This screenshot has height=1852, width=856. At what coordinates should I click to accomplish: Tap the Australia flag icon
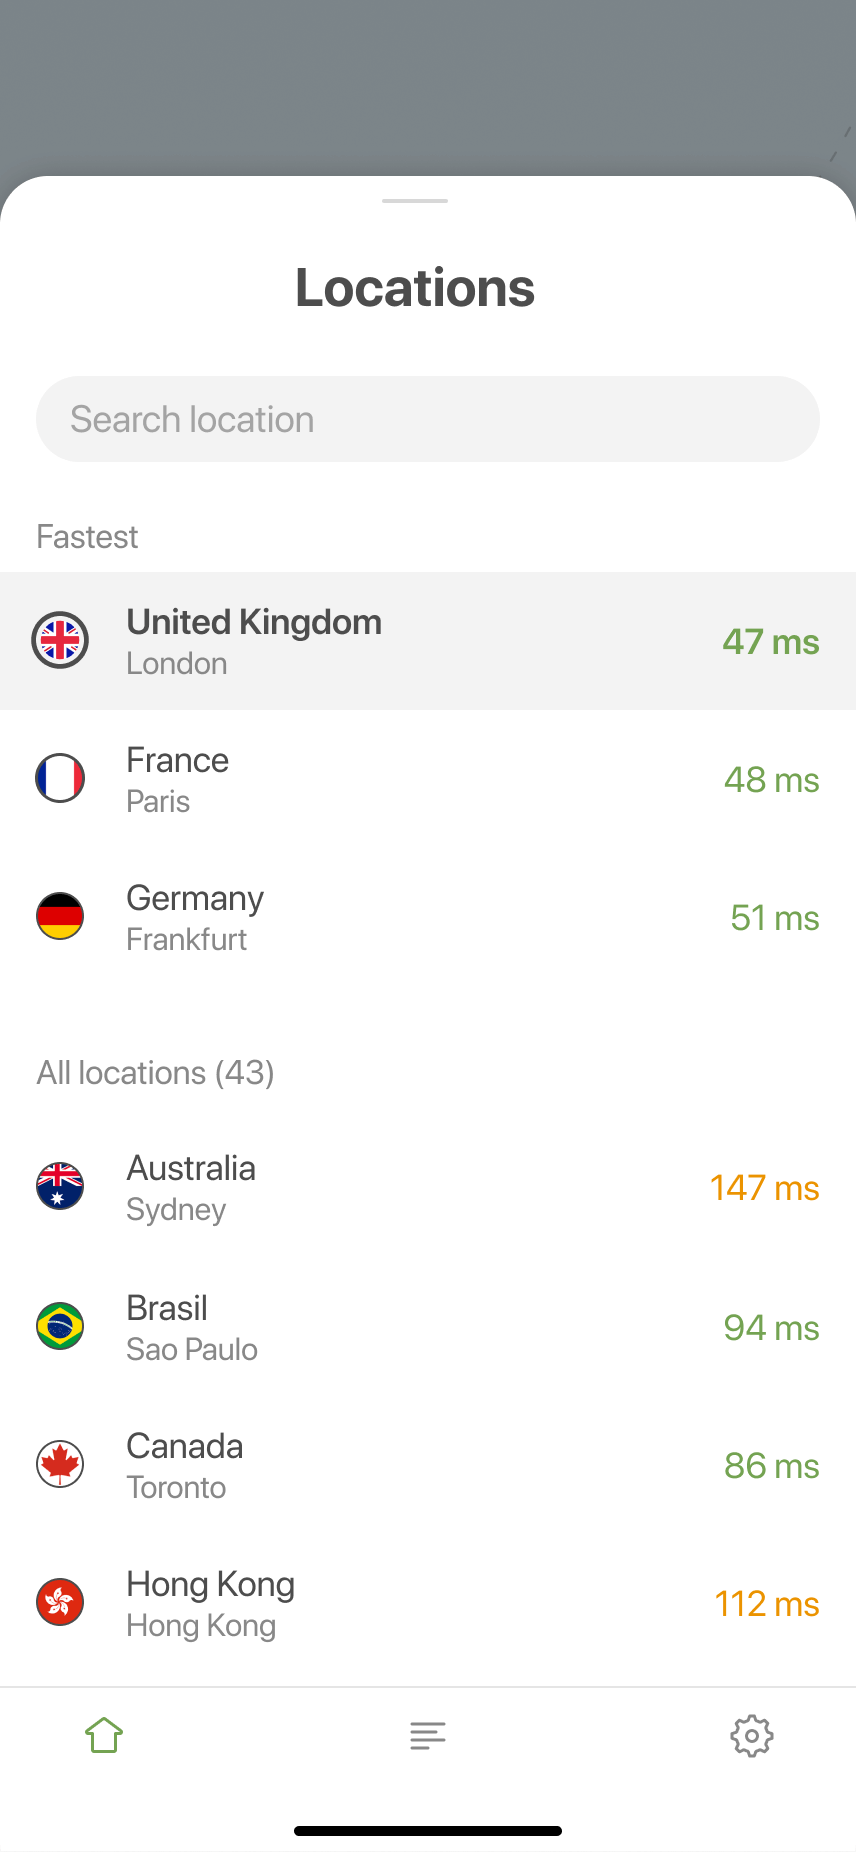[60, 1186]
